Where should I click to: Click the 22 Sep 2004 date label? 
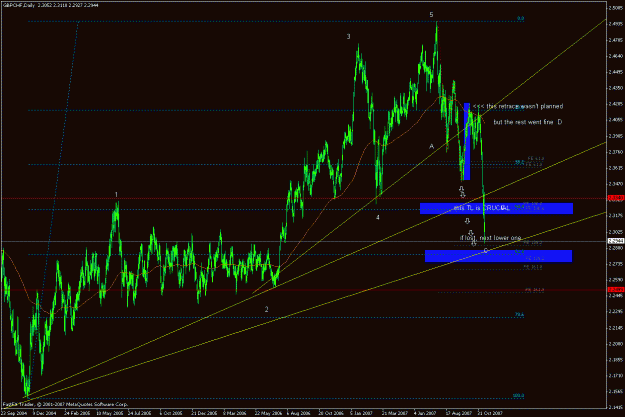(x=14, y=413)
